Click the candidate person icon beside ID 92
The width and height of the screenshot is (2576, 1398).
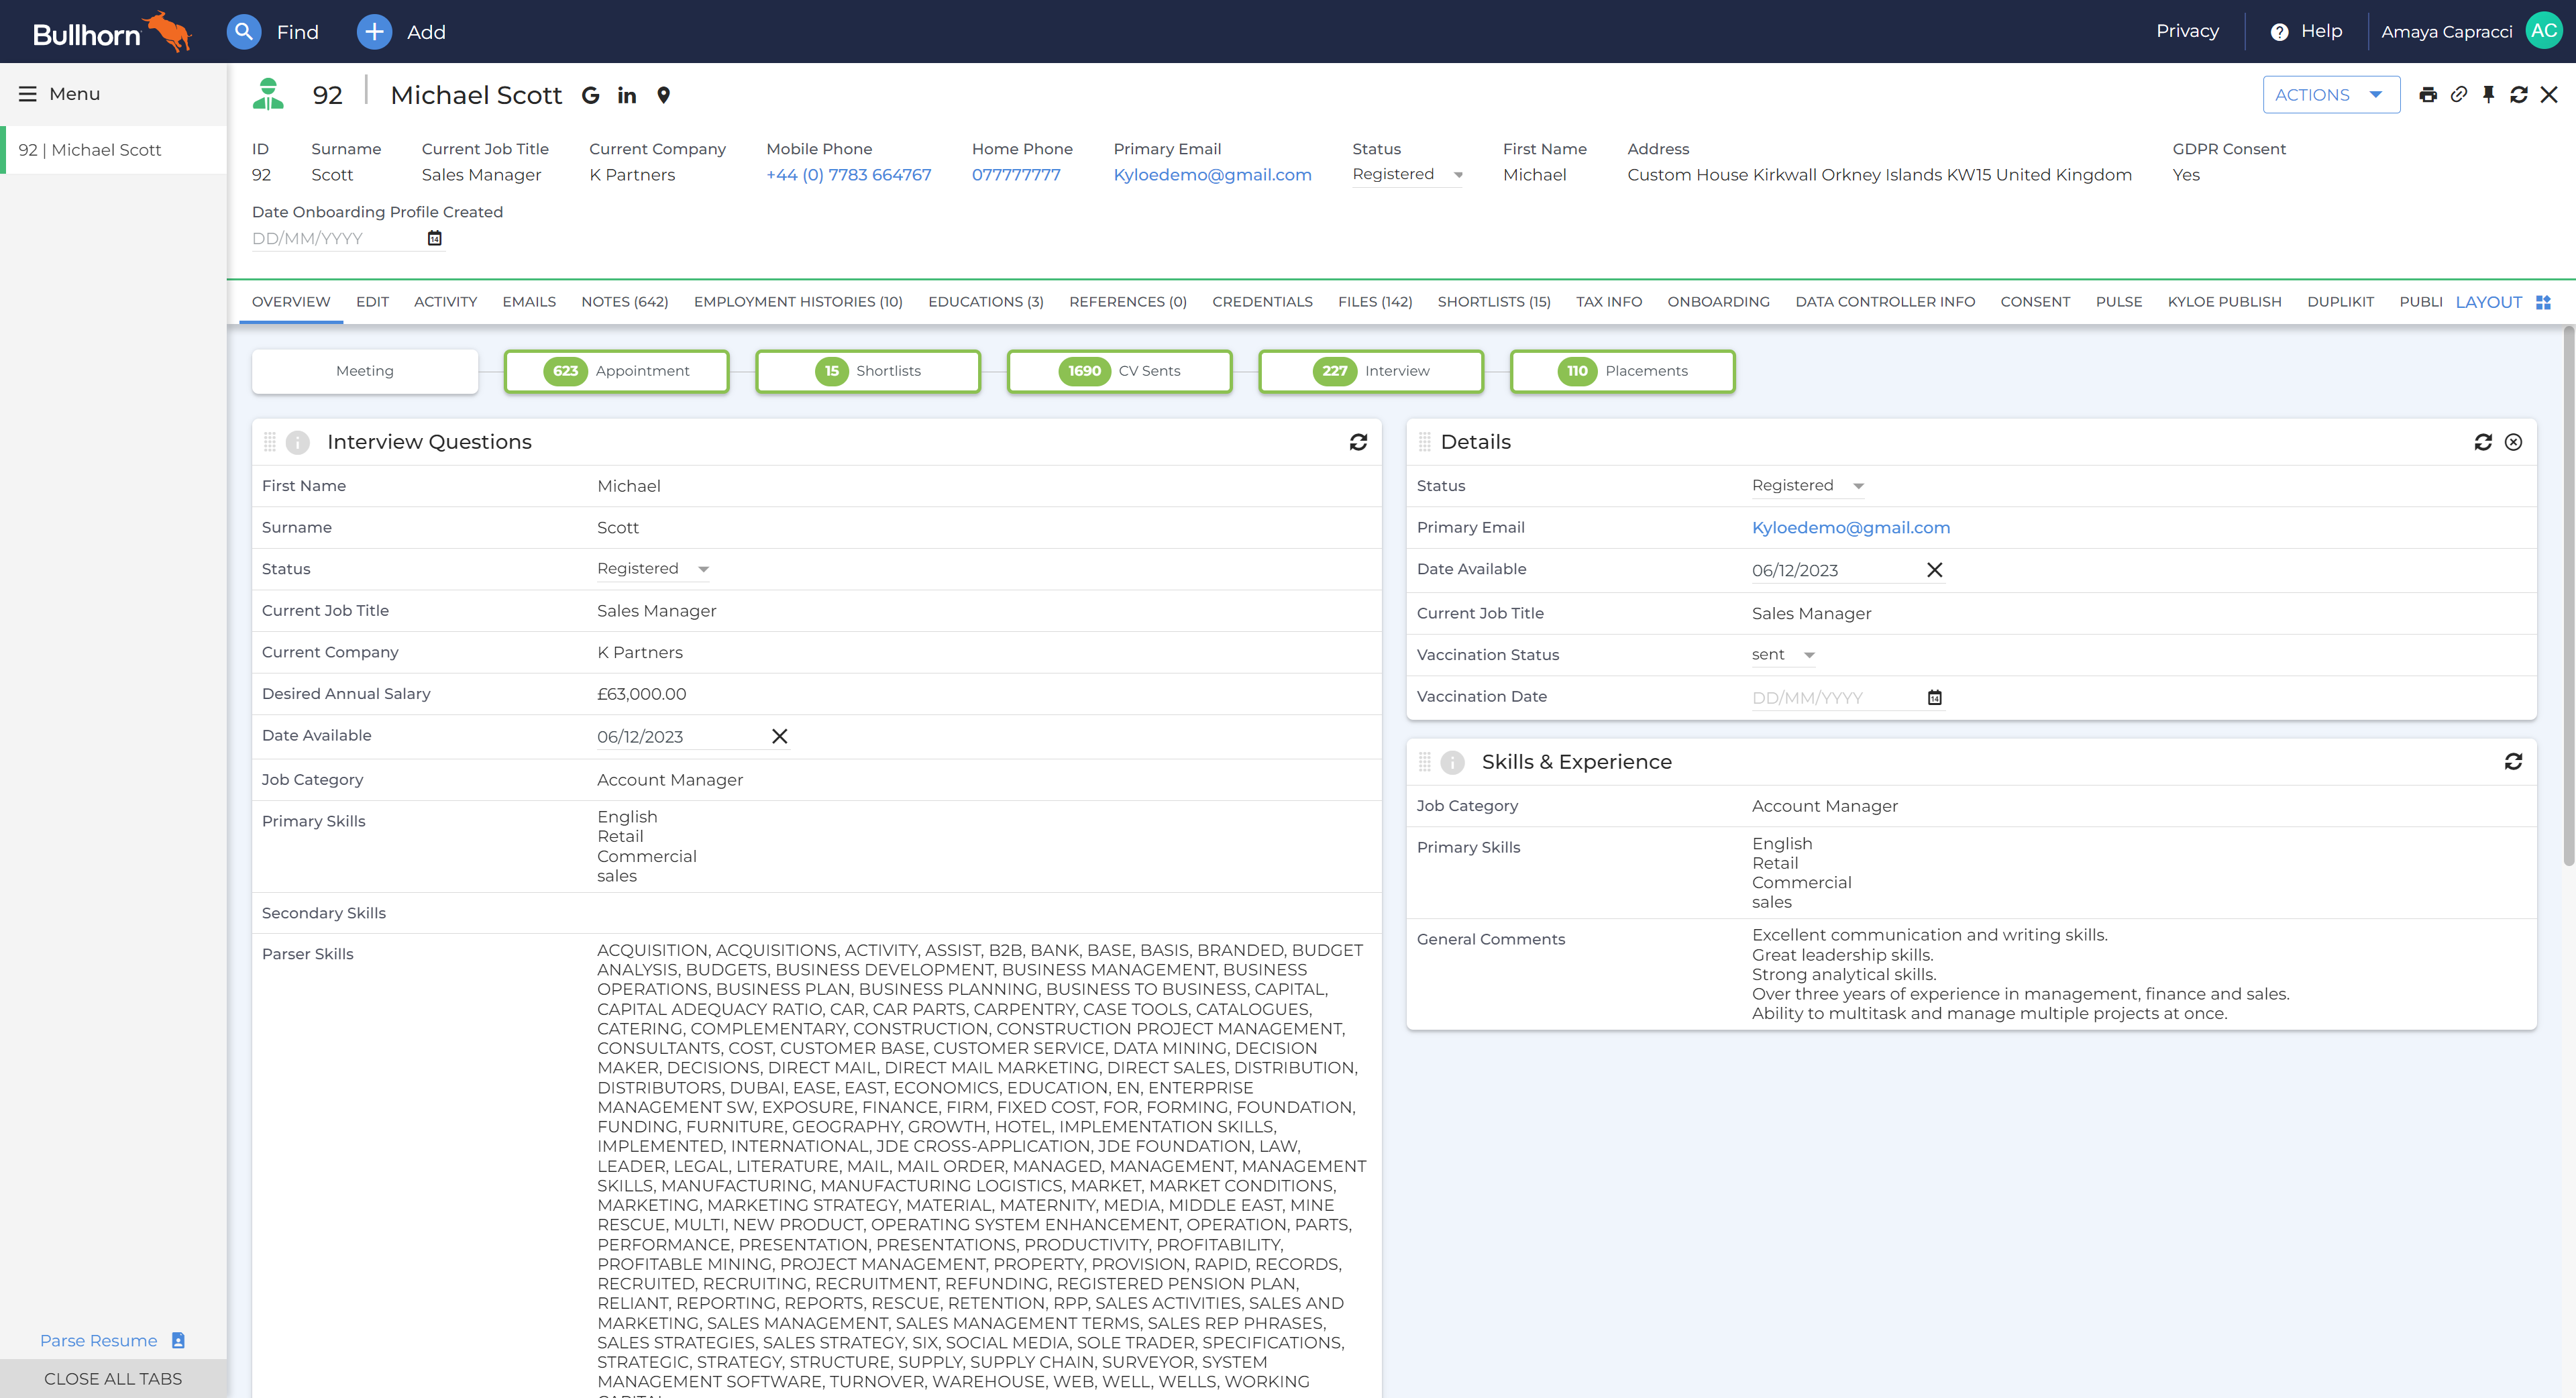(268, 94)
